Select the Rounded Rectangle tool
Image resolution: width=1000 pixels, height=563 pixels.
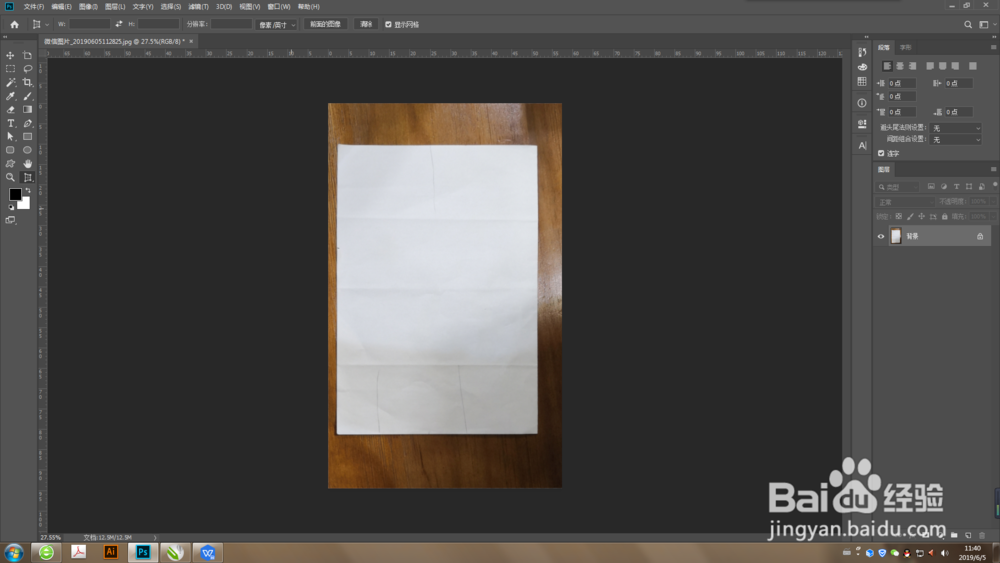click(x=10, y=150)
